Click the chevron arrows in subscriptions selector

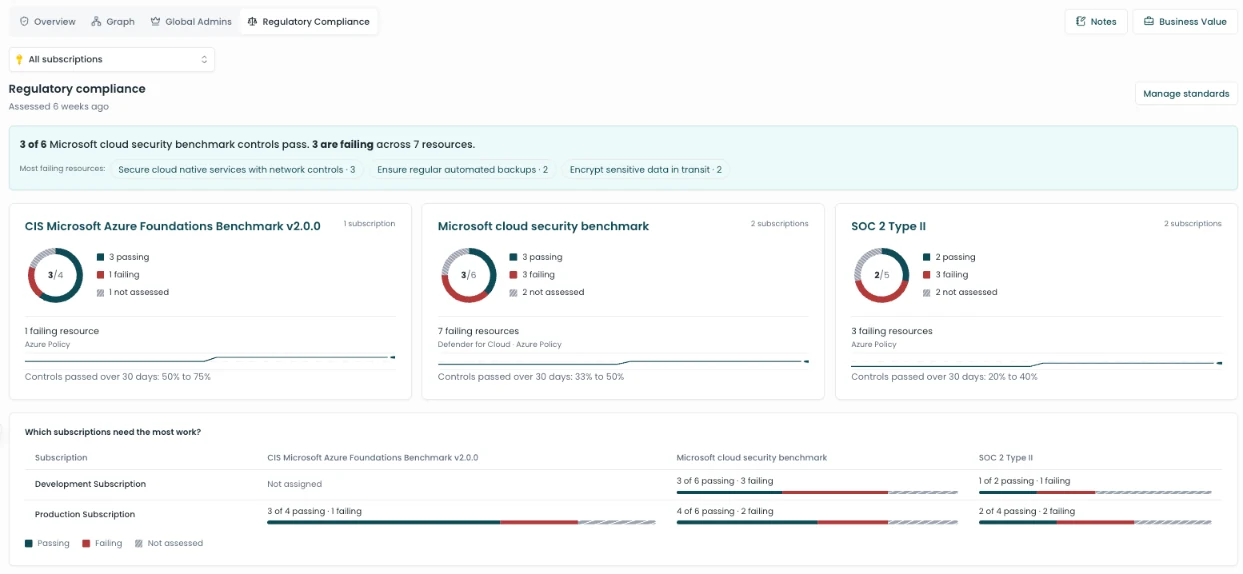pos(204,60)
